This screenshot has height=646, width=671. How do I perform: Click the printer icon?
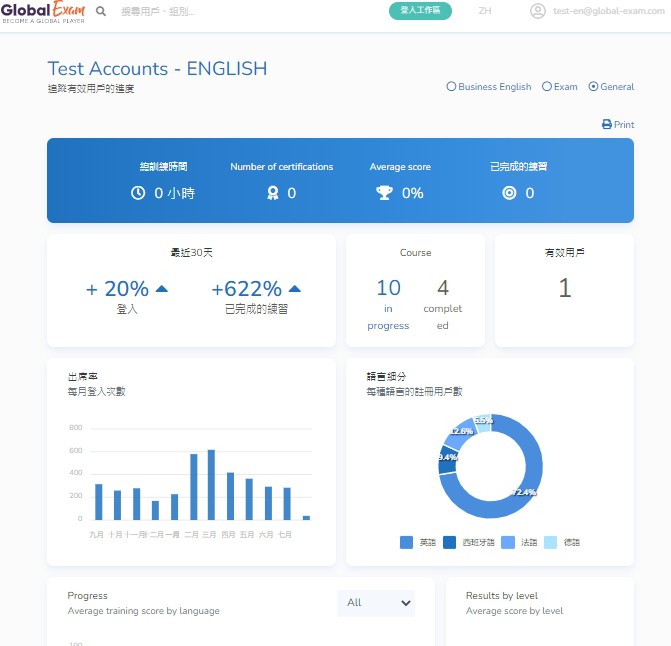click(x=606, y=125)
